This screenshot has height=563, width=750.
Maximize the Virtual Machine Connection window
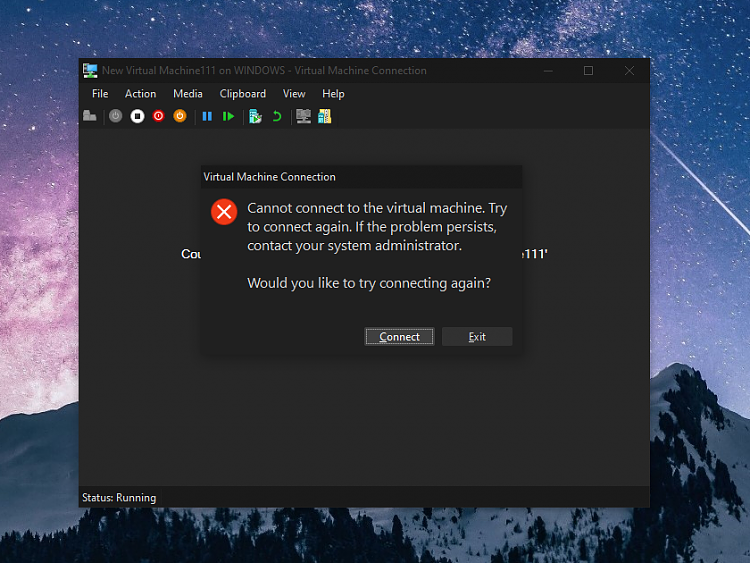pos(588,71)
